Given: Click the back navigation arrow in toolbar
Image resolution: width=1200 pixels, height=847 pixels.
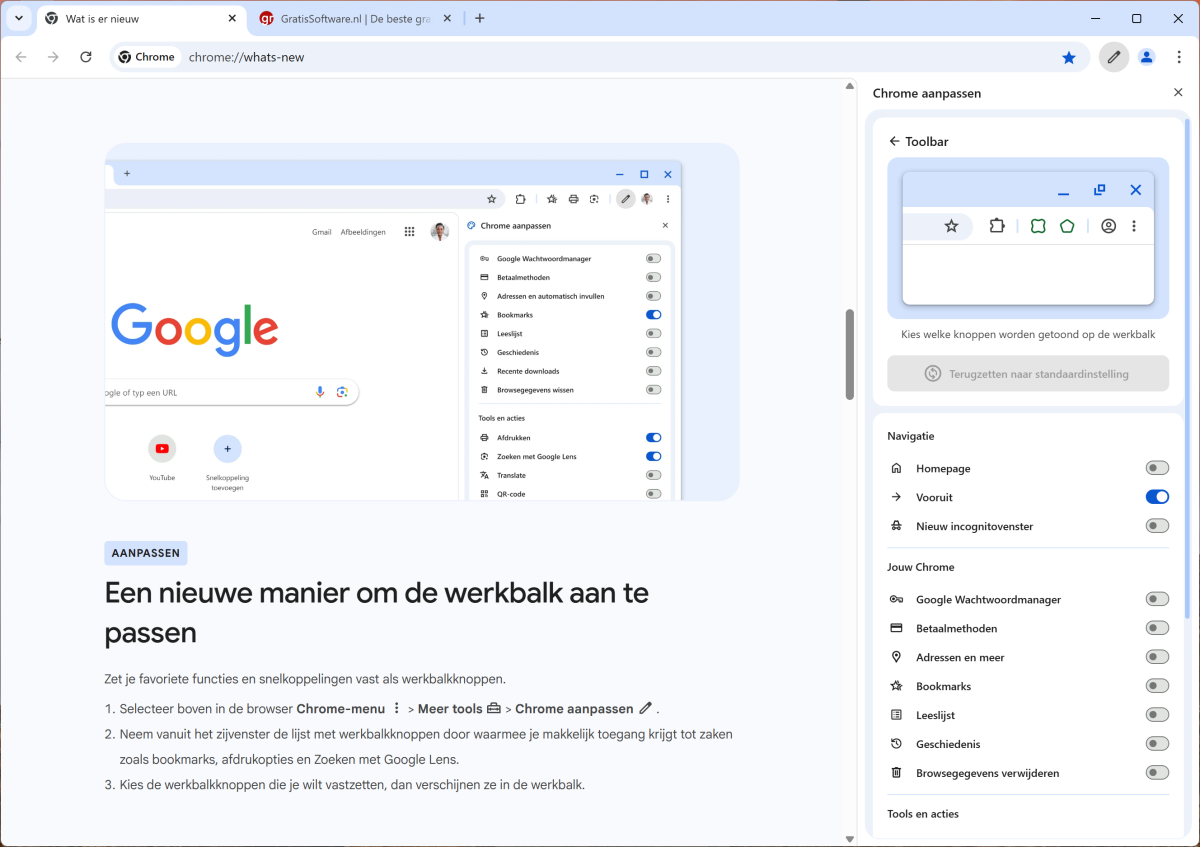Looking at the screenshot, I should (21, 57).
